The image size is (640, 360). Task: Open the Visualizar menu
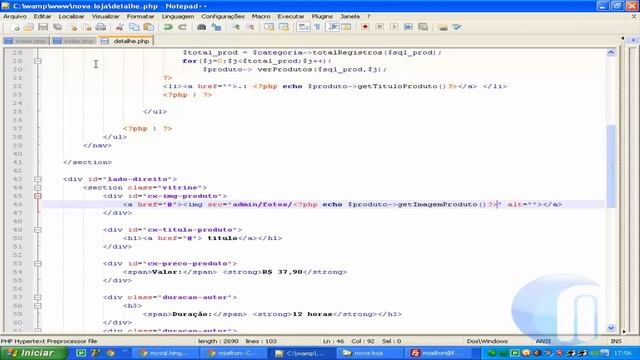pos(105,16)
